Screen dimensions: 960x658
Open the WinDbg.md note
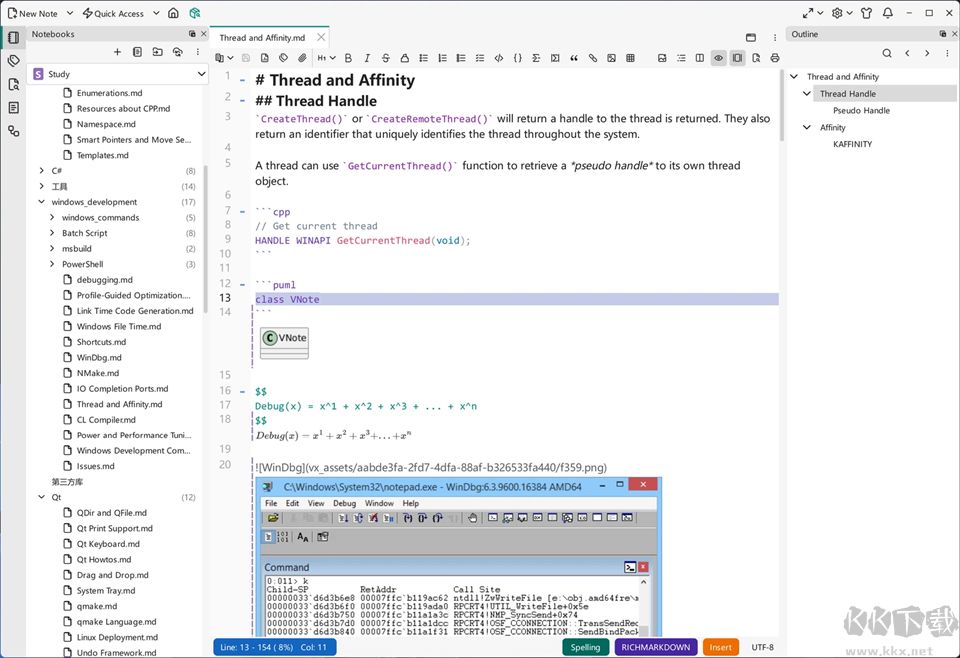coord(99,357)
